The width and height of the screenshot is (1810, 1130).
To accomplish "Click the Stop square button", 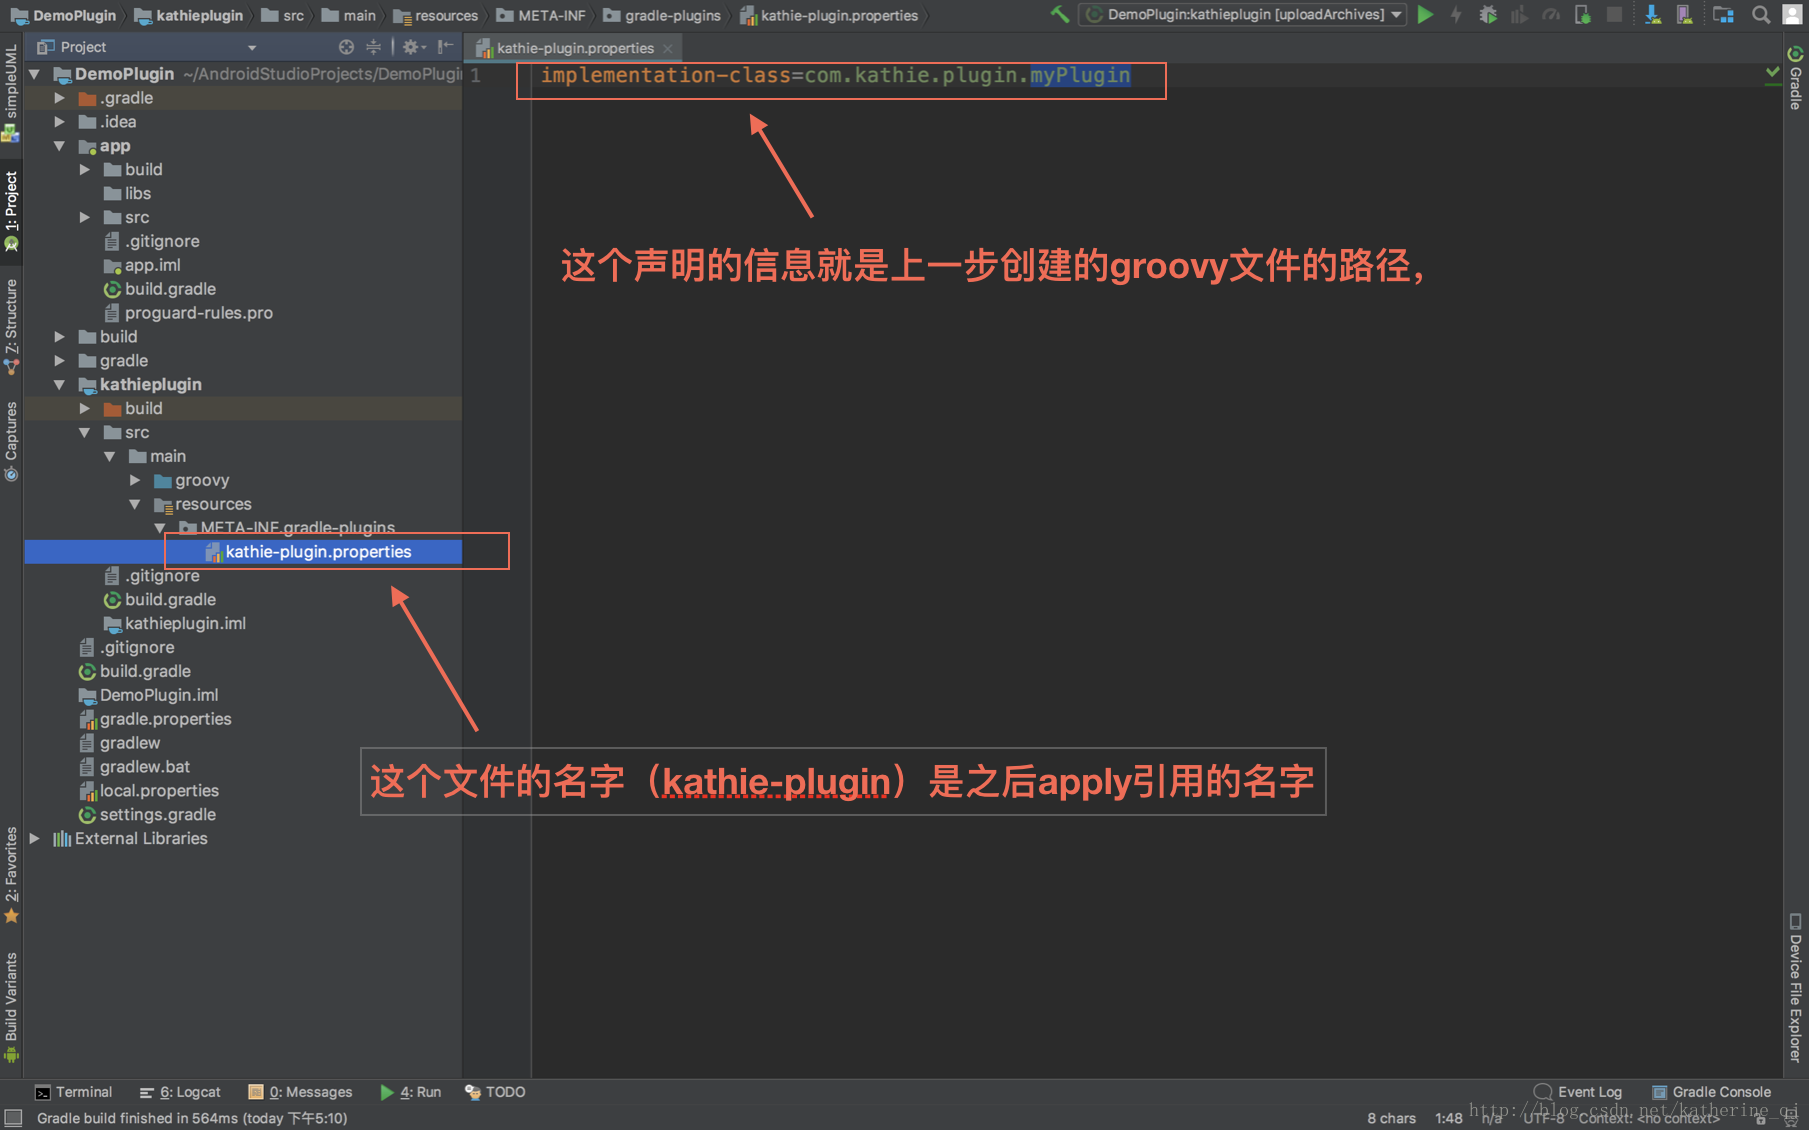I will click(1614, 14).
